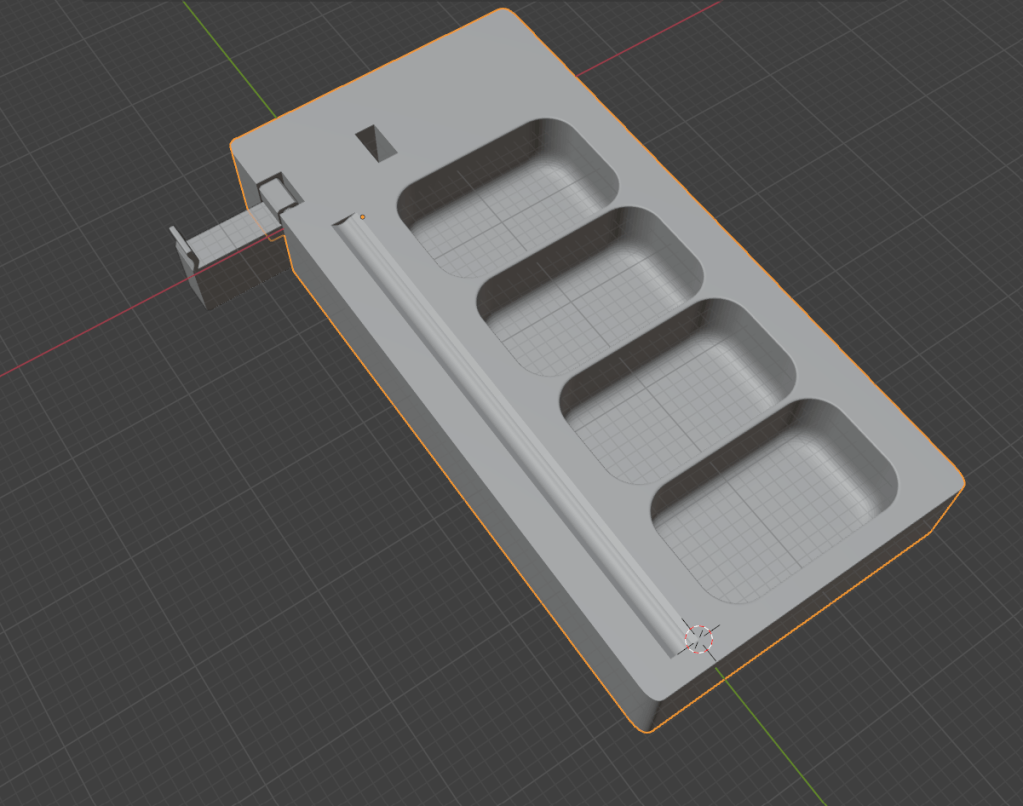Click the tray's front bottom side face
1023x806 pixels.
coord(800,620)
